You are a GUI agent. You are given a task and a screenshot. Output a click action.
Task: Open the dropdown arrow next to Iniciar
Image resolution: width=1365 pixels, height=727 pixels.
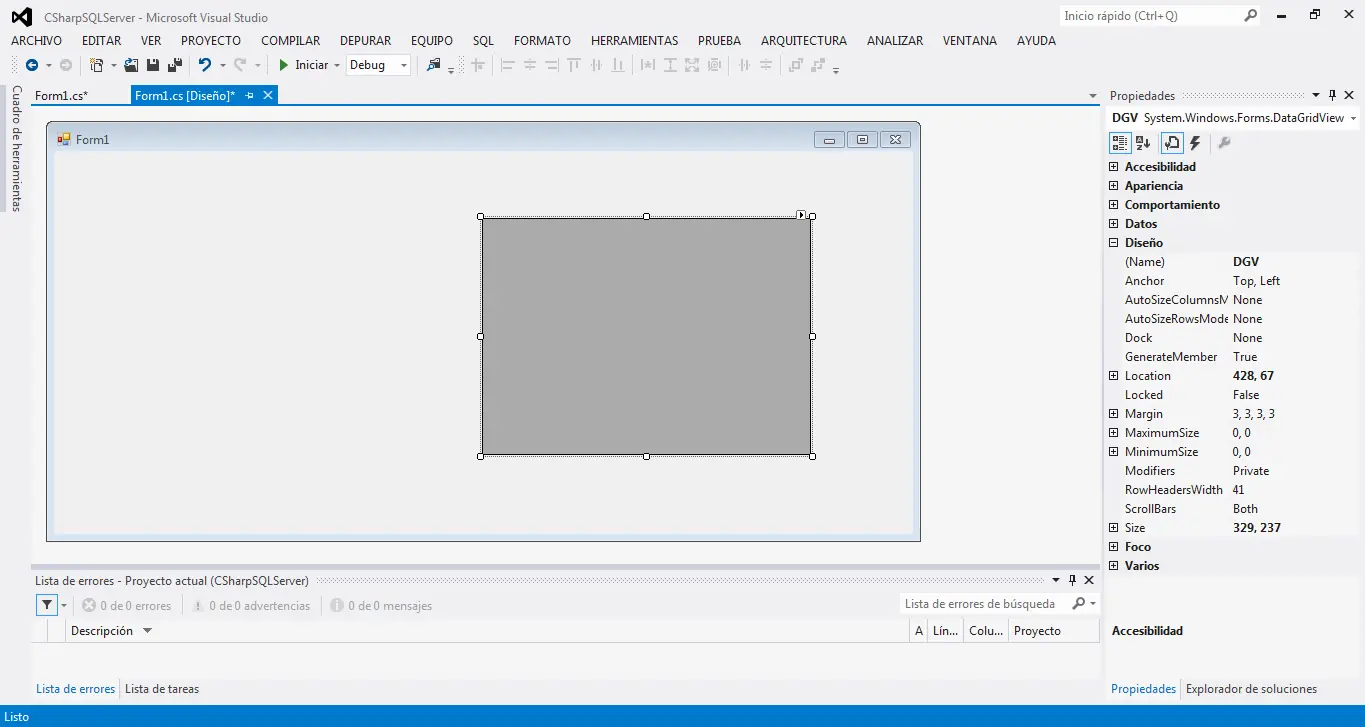coord(337,65)
